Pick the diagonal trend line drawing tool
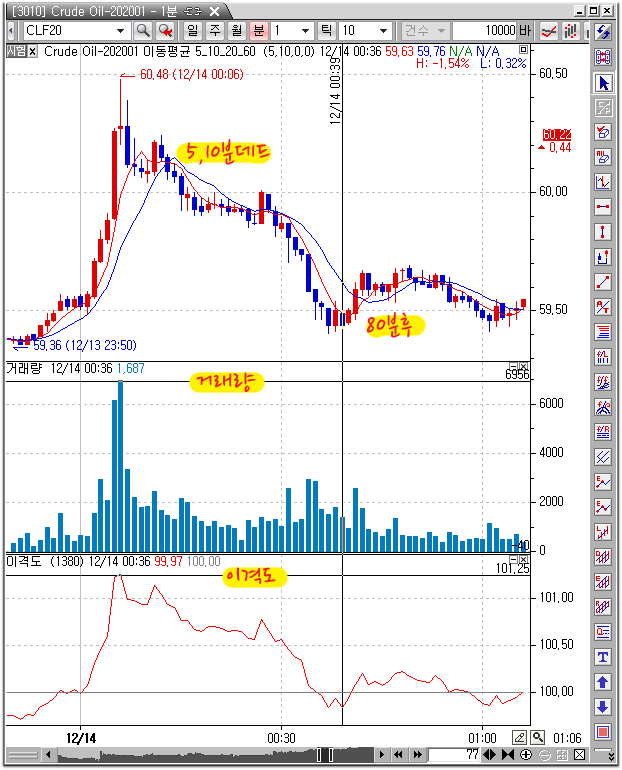 click(603, 282)
